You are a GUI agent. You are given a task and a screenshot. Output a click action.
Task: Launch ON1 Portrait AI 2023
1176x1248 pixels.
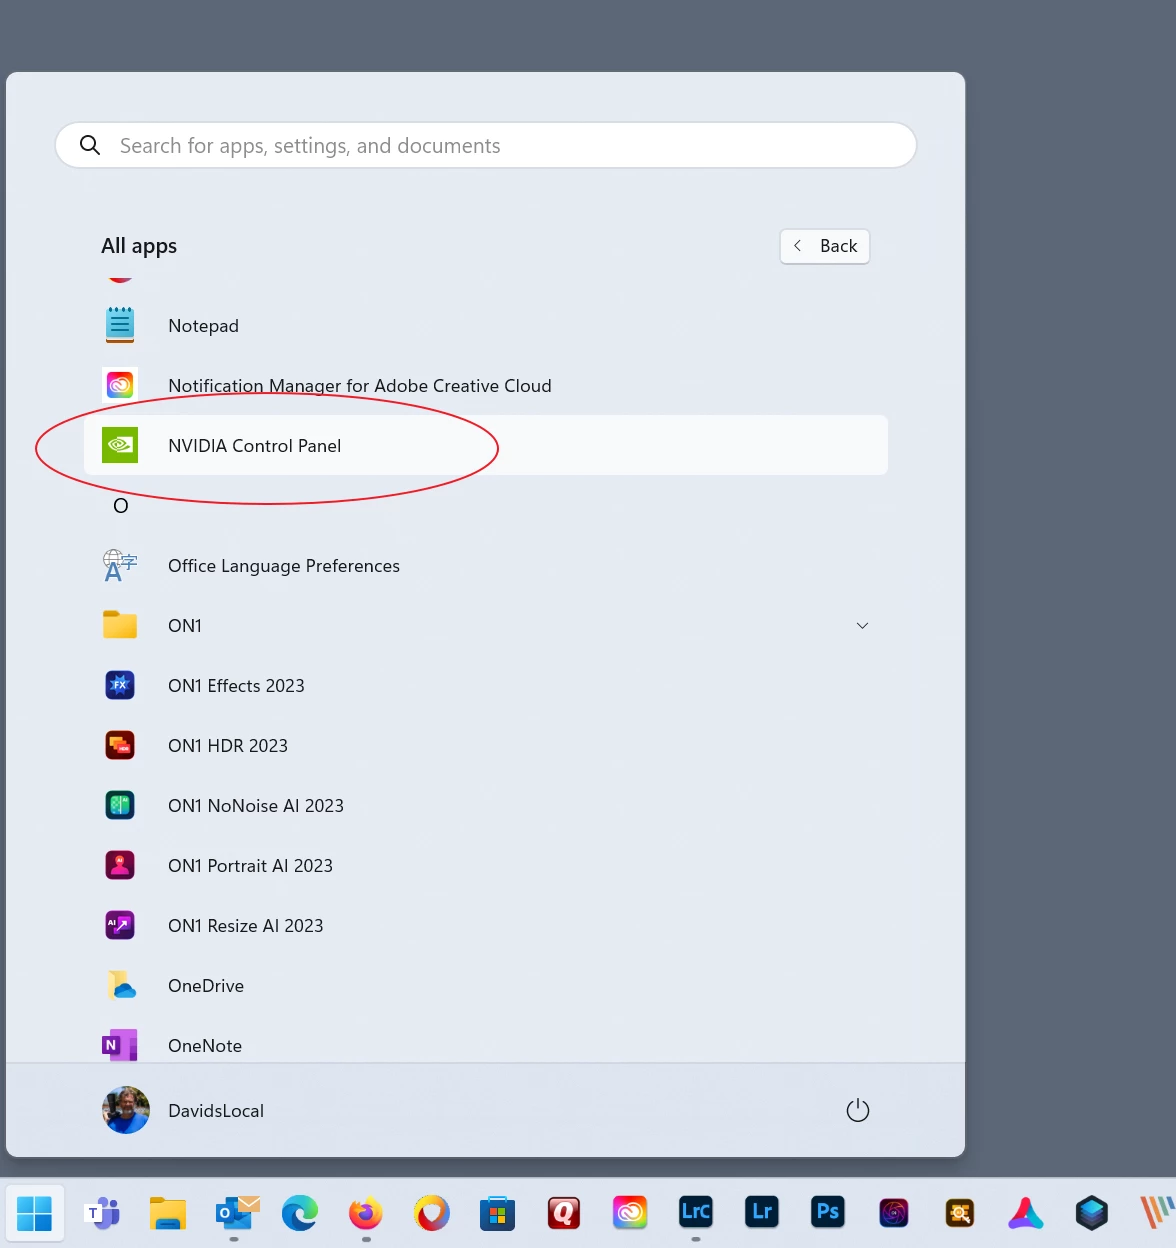486,866
